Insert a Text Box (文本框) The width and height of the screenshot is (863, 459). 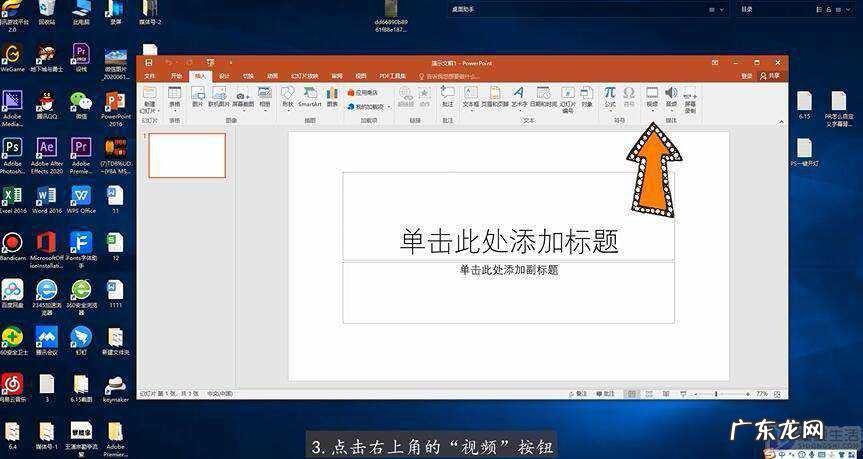coord(471,97)
